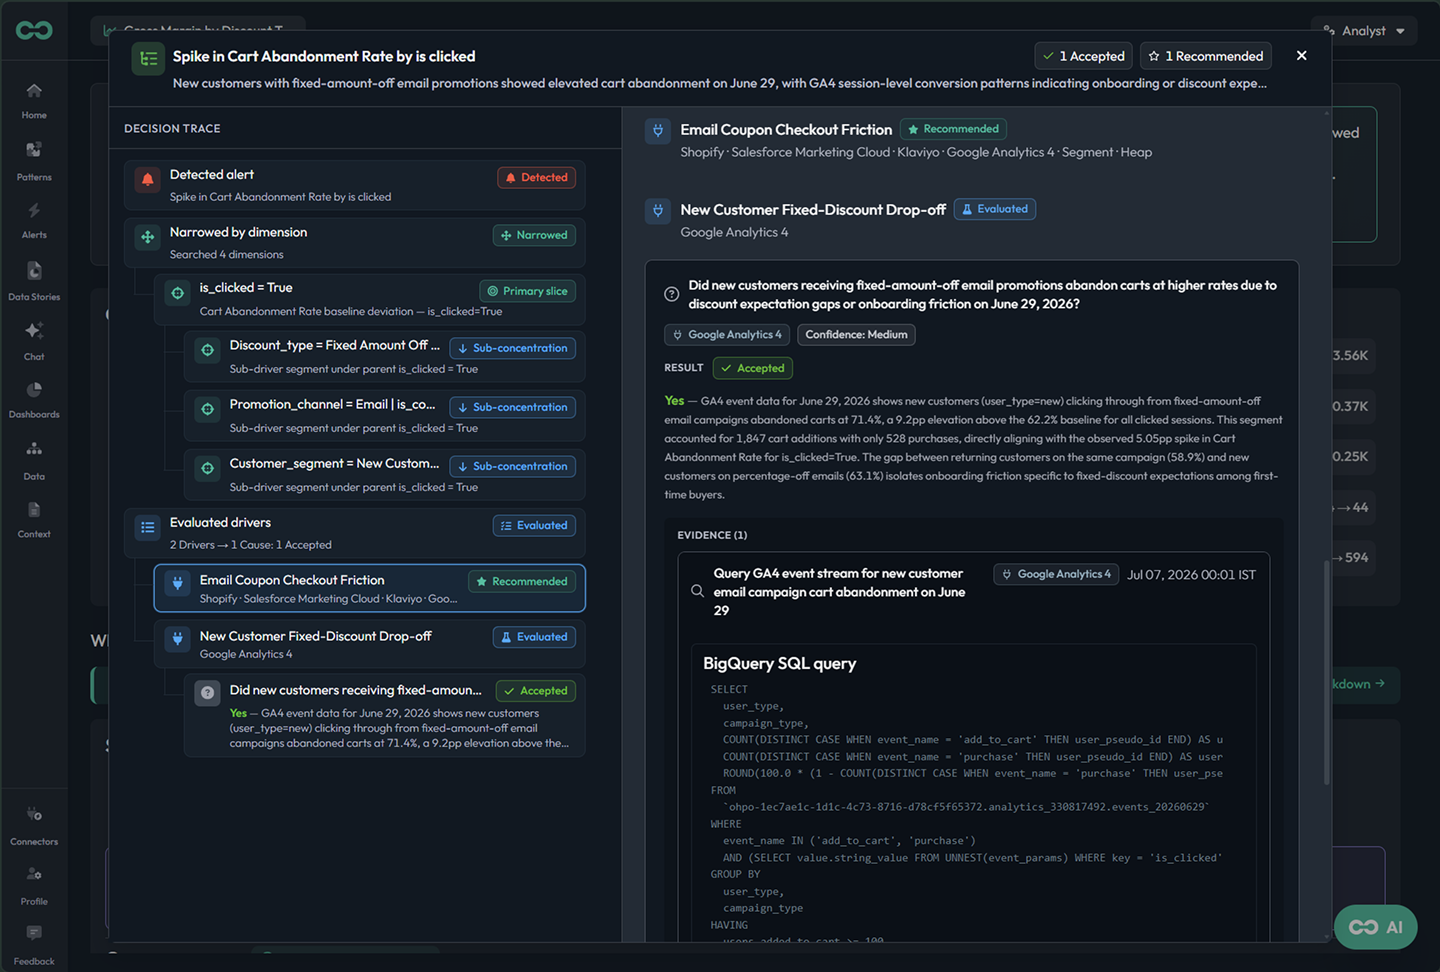Open the AI assistant button
Viewport: 1440px width, 972px height.
point(1375,927)
